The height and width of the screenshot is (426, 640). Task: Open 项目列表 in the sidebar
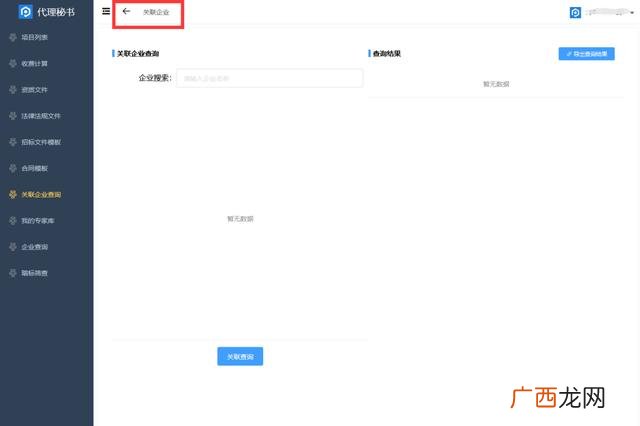click(34, 38)
